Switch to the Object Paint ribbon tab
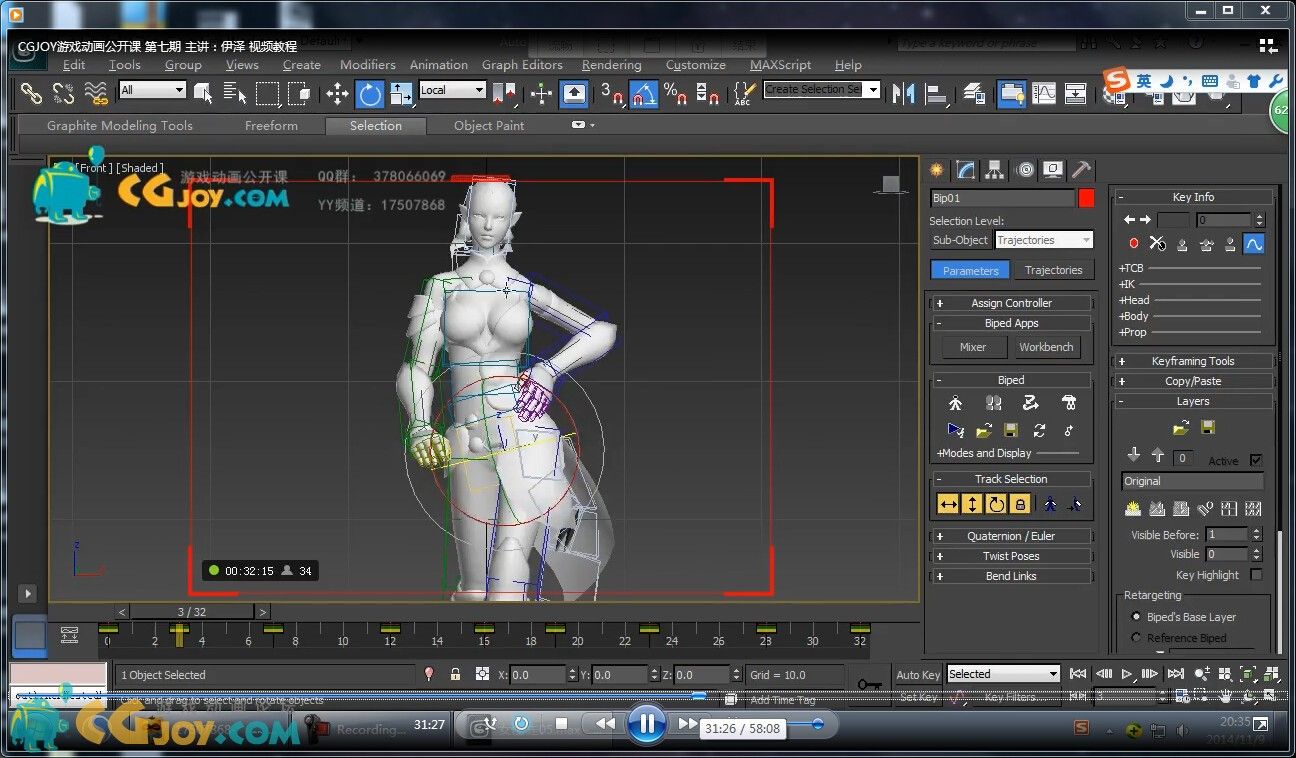This screenshot has height=758, width=1296. 489,126
